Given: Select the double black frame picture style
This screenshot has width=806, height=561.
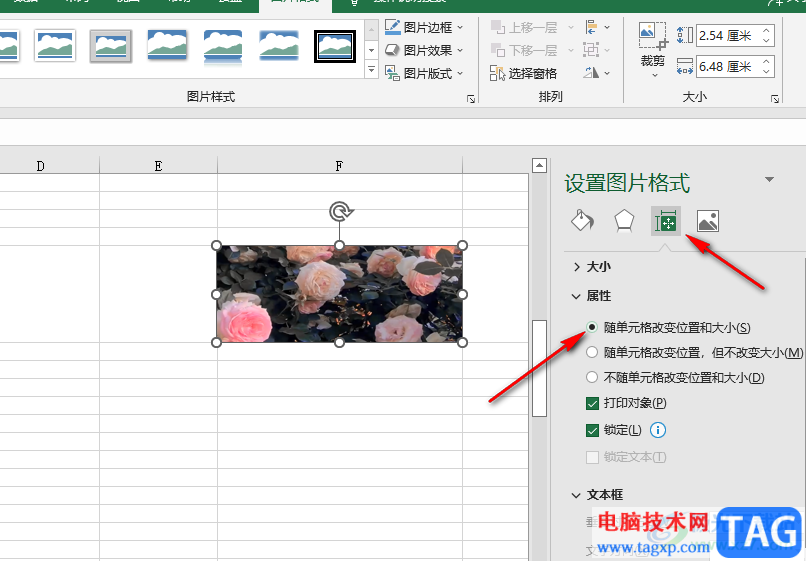Looking at the screenshot, I should tap(335, 46).
